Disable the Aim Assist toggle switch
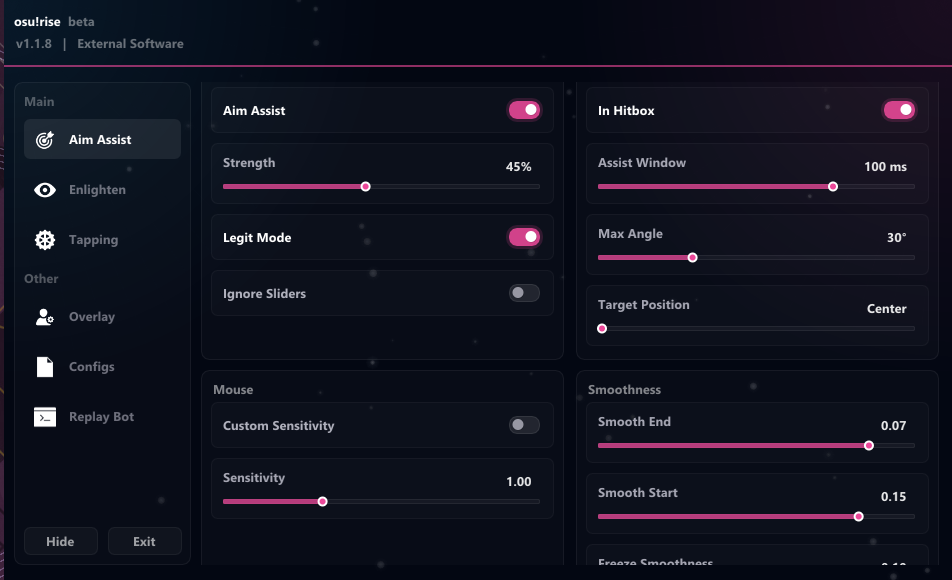Image resolution: width=952 pixels, height=580 pixels. coord(524,110)
